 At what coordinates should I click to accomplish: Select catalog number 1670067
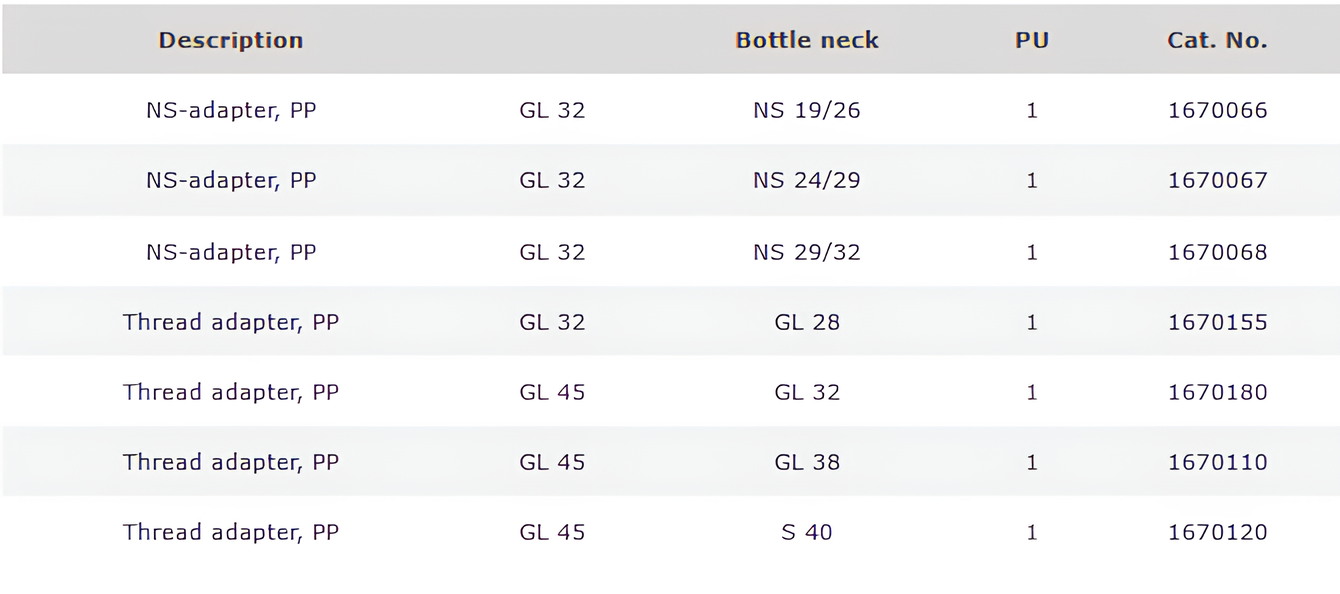coord(1217,180)
